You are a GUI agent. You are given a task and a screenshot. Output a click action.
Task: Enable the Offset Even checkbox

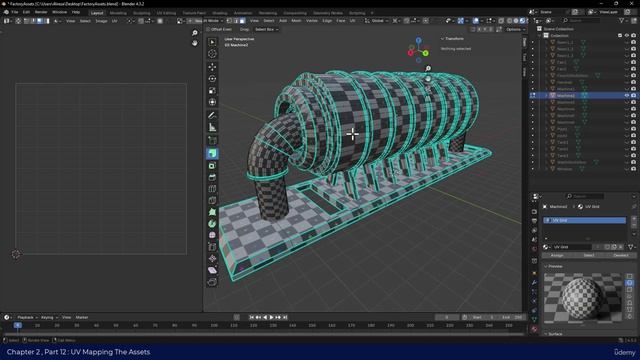(208, 29)
